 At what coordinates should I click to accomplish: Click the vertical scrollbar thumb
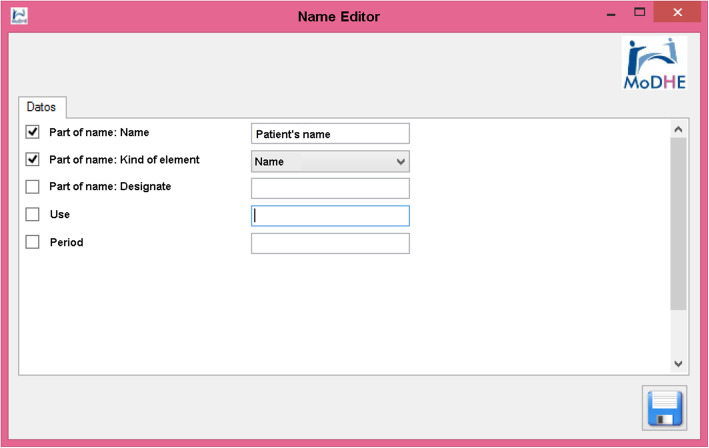coord(678,225)
